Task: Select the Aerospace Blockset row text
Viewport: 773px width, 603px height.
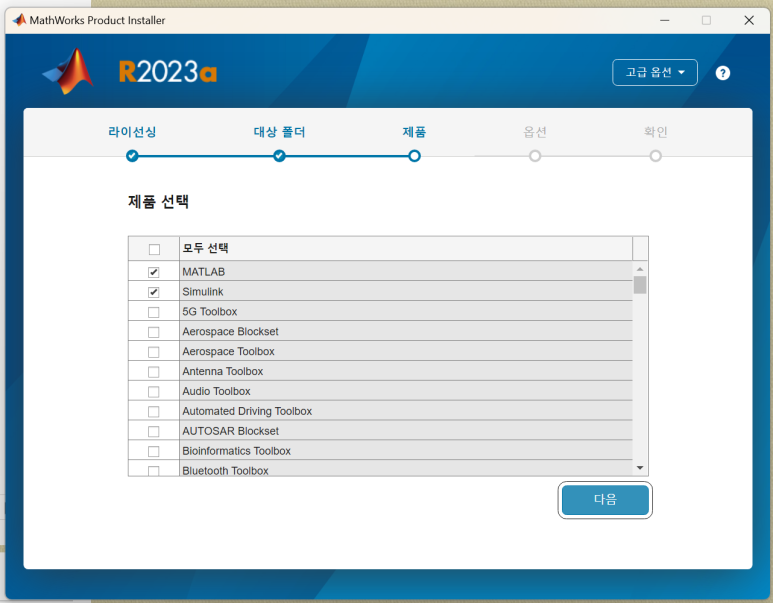Action: 230,332
